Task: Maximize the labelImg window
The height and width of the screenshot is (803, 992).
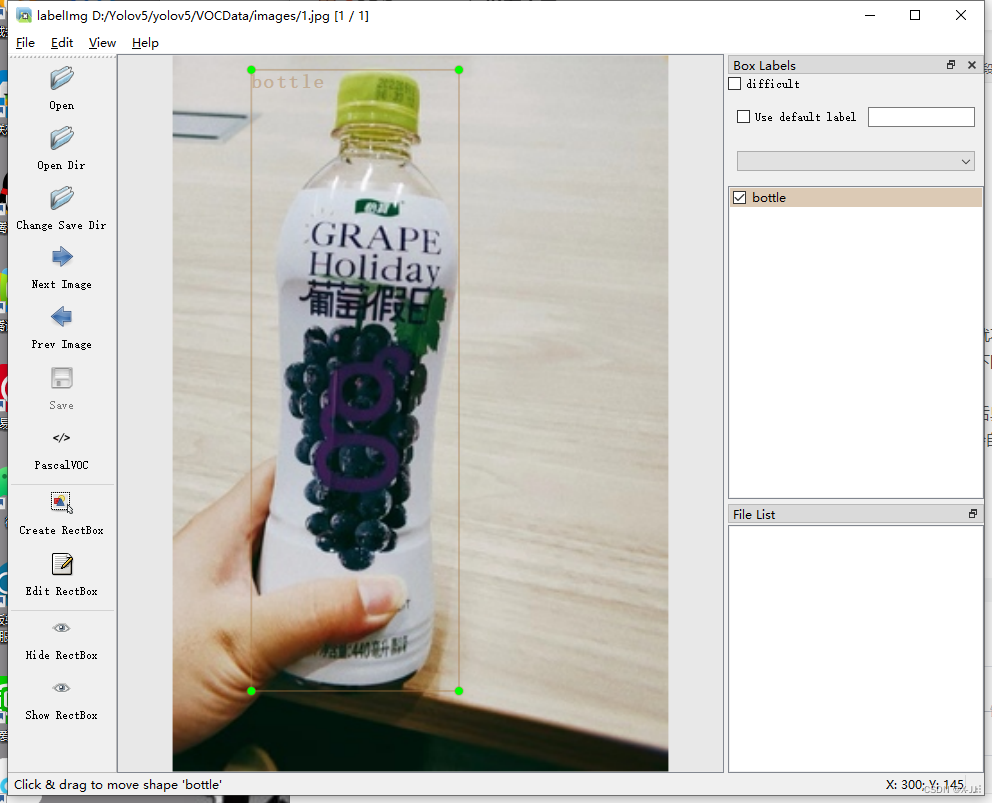Action: (x=915, y=15)
